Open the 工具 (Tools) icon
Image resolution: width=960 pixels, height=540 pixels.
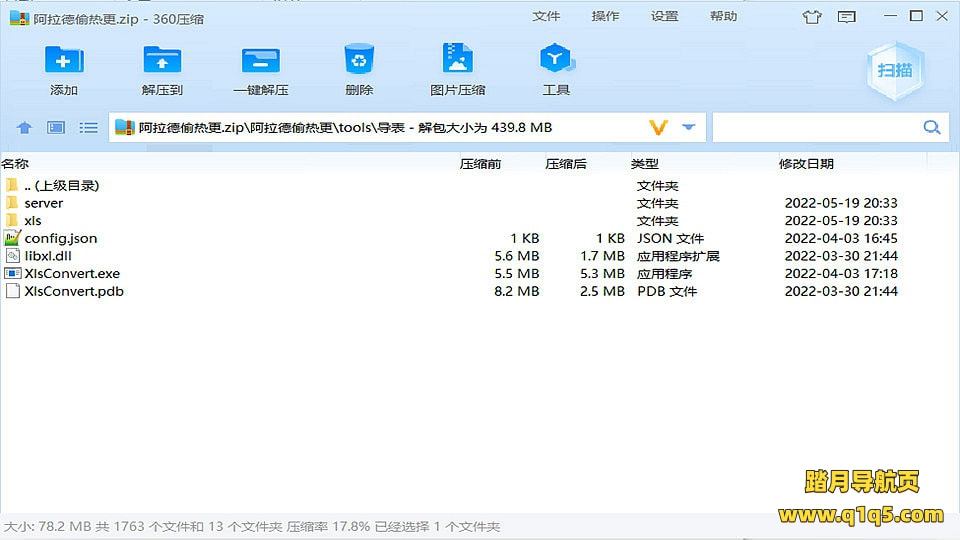(x=555, y=61)
